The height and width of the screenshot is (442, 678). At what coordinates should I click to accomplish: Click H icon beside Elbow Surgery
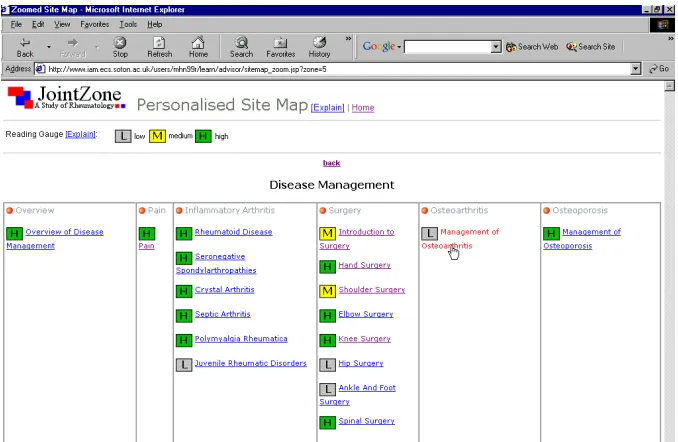tap(327, 316)
